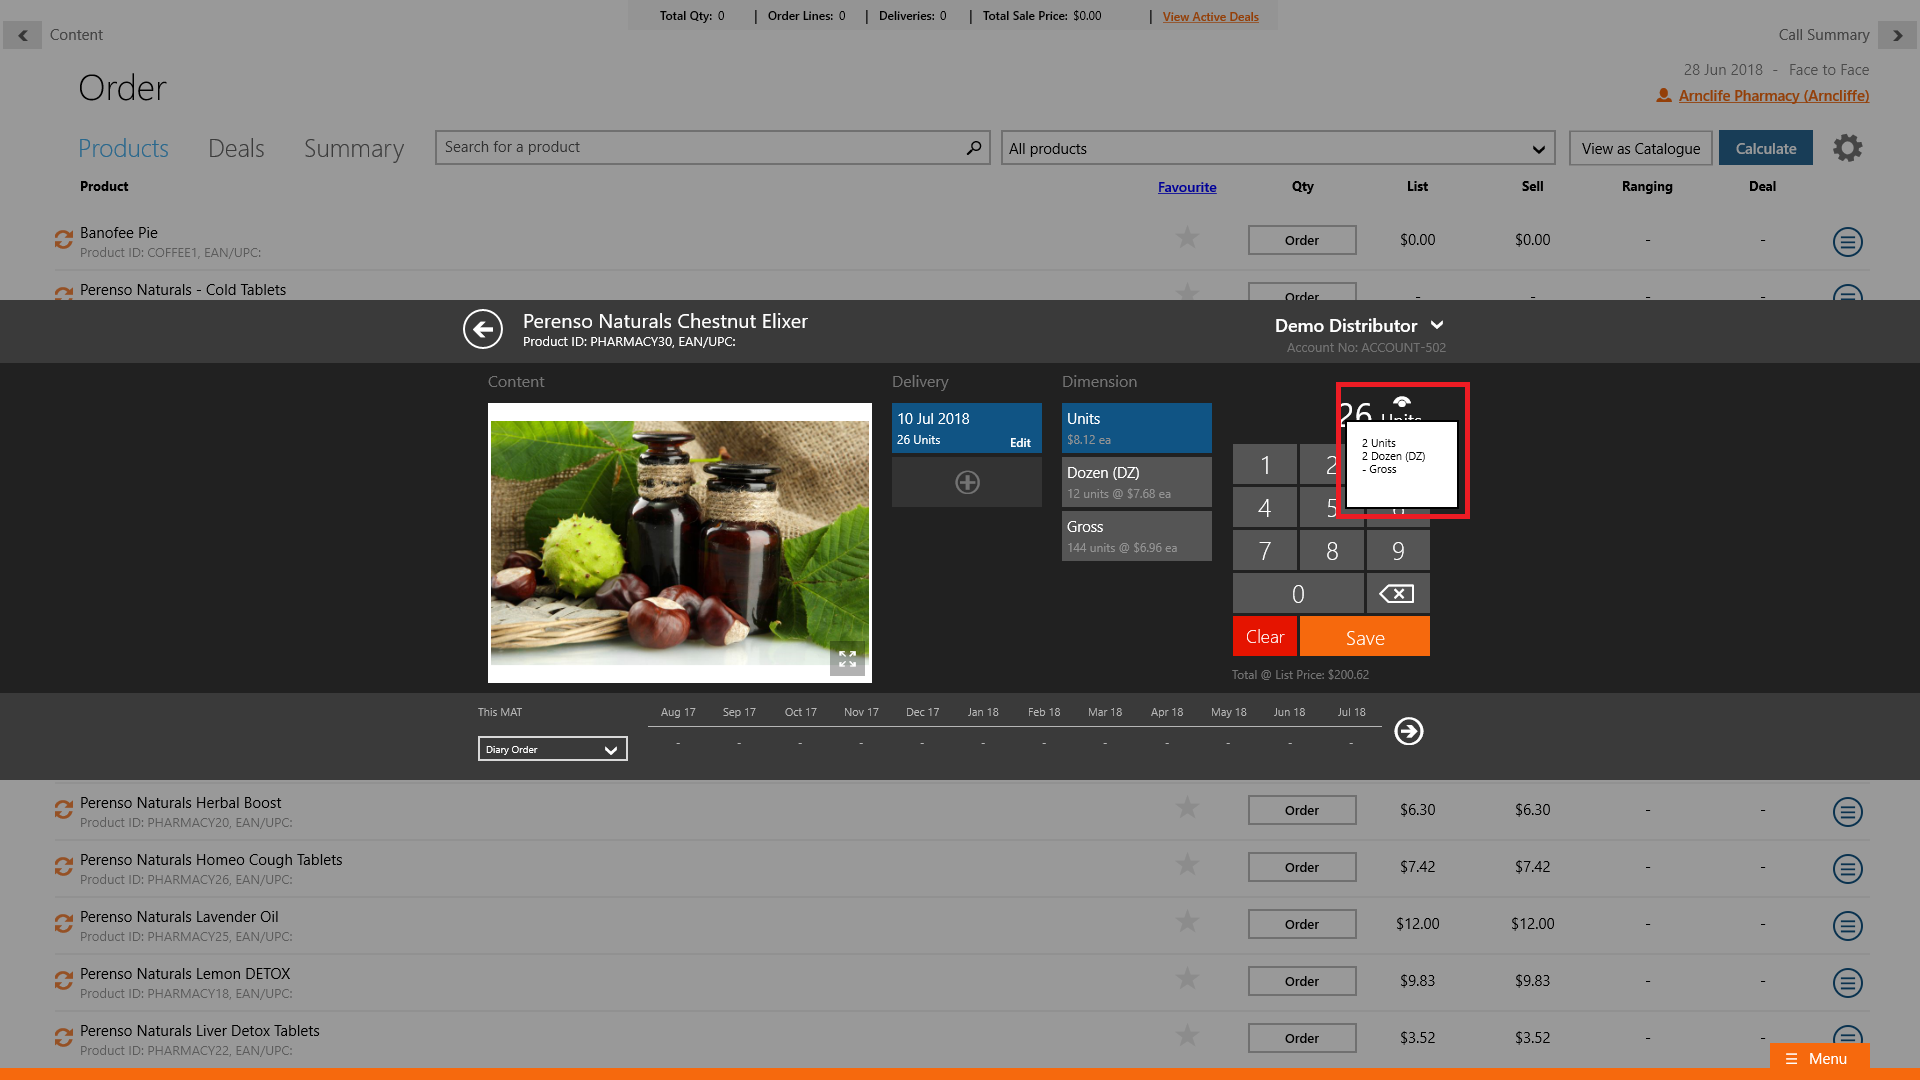Open the All products dropdown
Viewport: 1920px width, 1080px height.
(x=1277, y=148)
